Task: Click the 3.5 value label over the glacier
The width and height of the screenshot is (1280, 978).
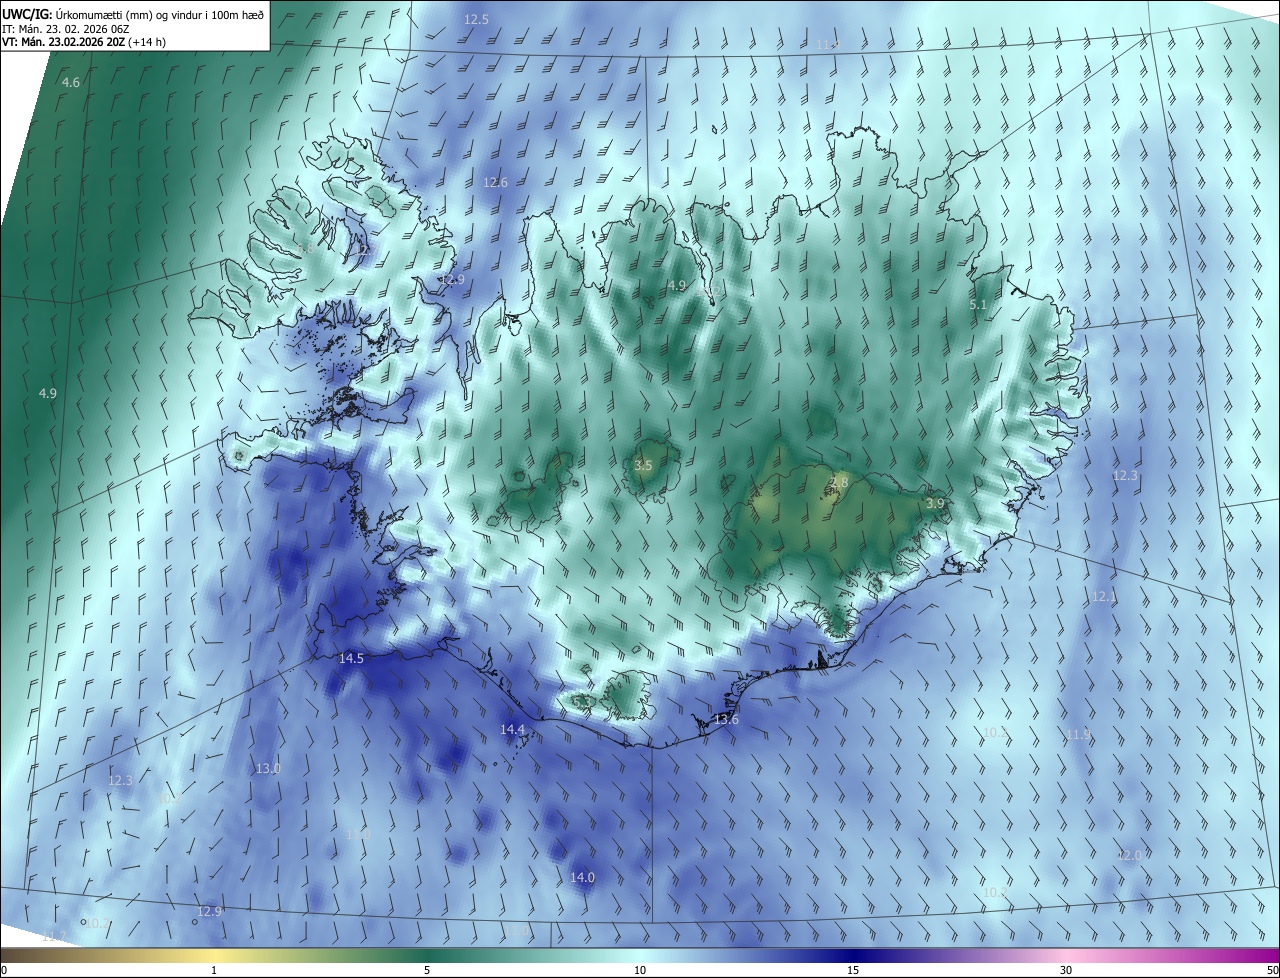Action: pos(643,466)
